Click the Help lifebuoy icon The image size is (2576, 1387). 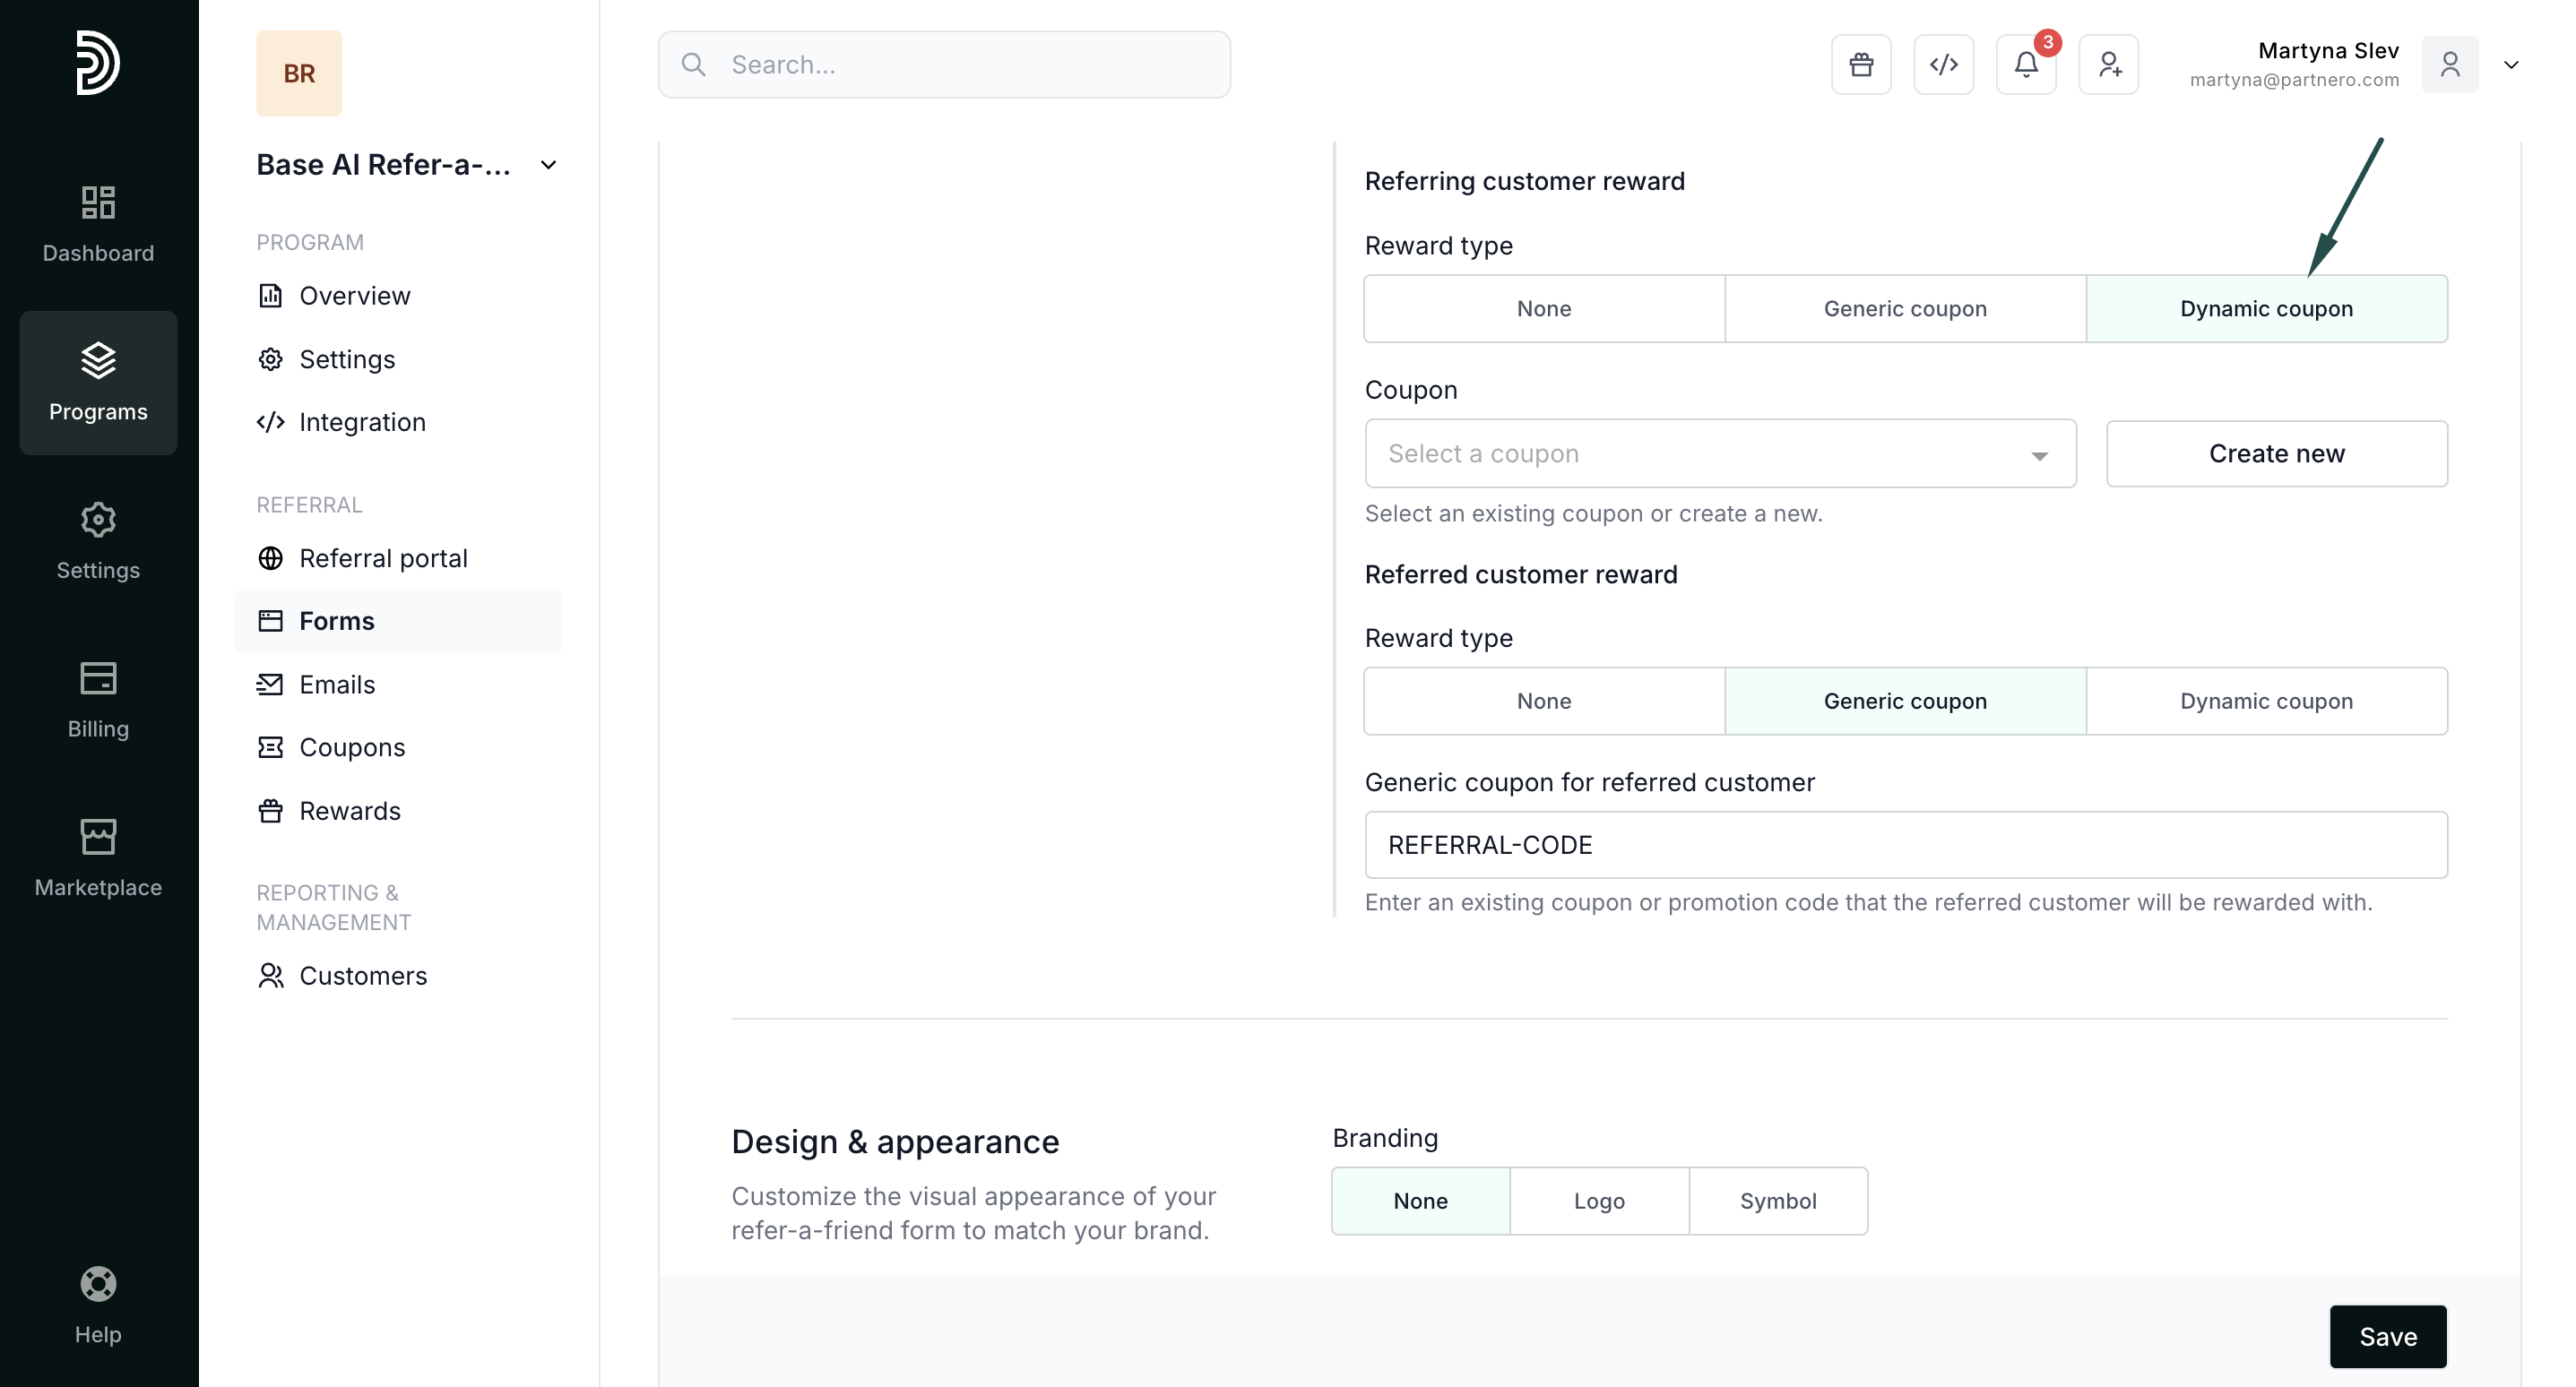pos(98,1304)
